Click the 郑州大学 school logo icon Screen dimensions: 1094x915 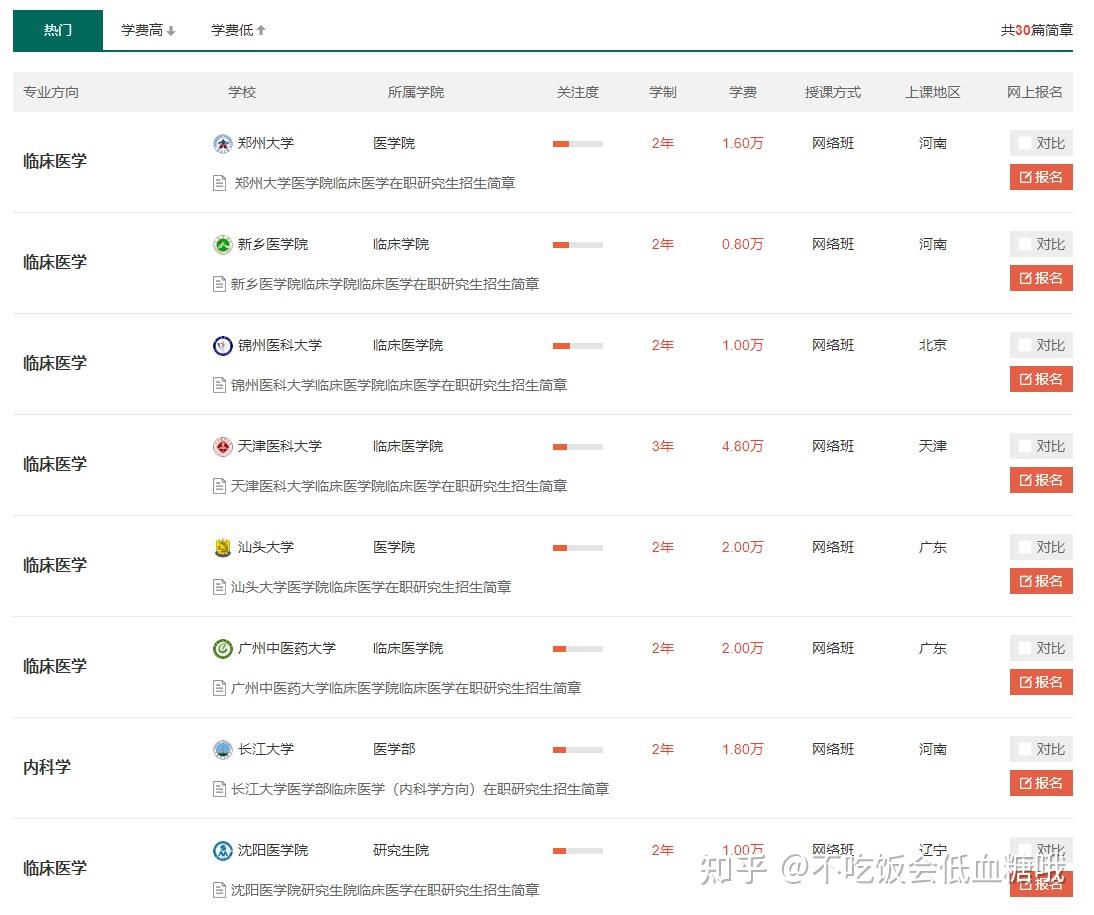(x=223, y=144)
